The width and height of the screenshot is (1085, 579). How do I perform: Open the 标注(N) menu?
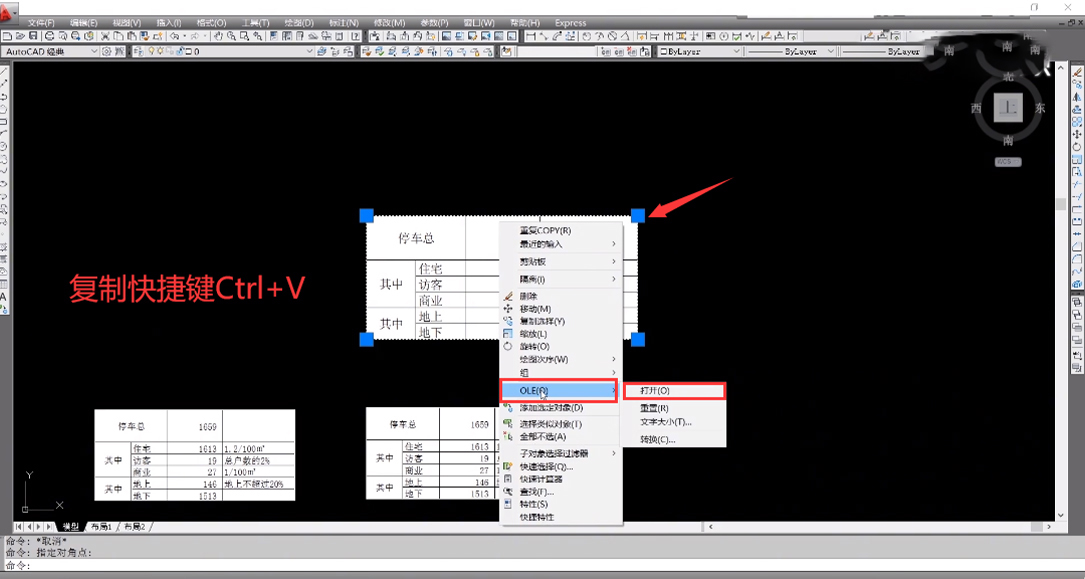tap(345, 23)
